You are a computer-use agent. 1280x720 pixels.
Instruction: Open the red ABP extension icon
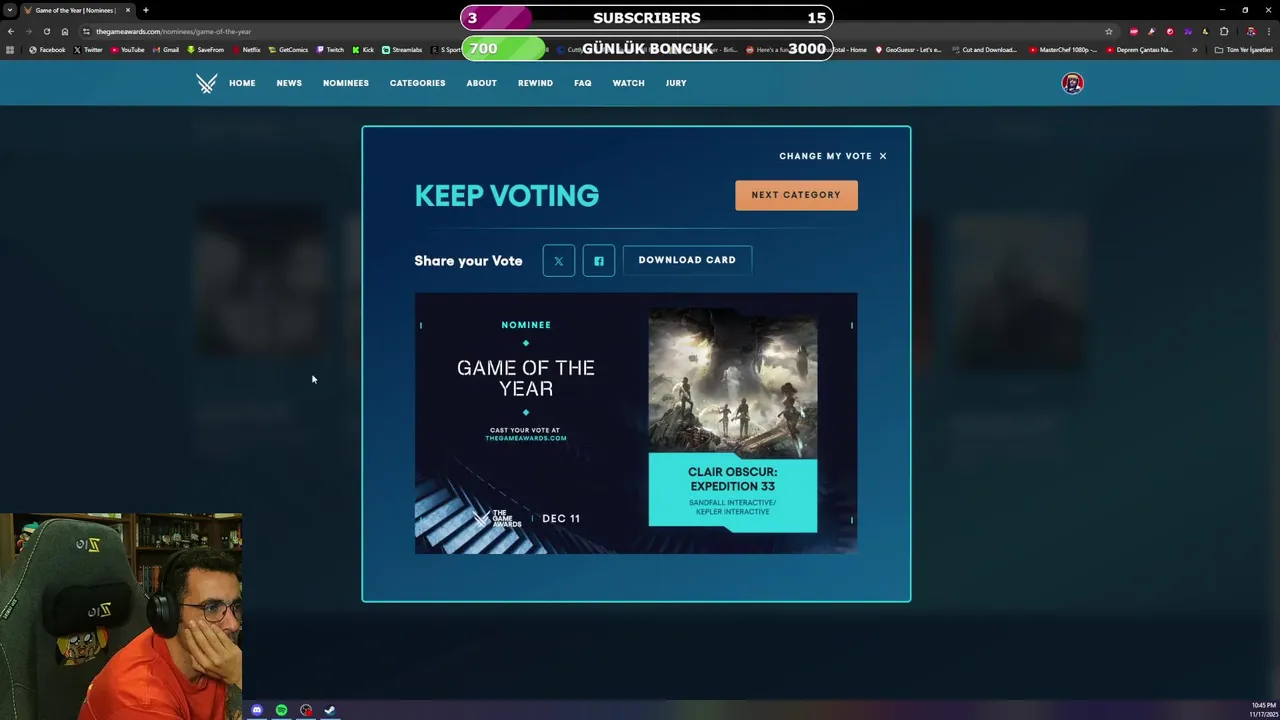(1133, 31)
